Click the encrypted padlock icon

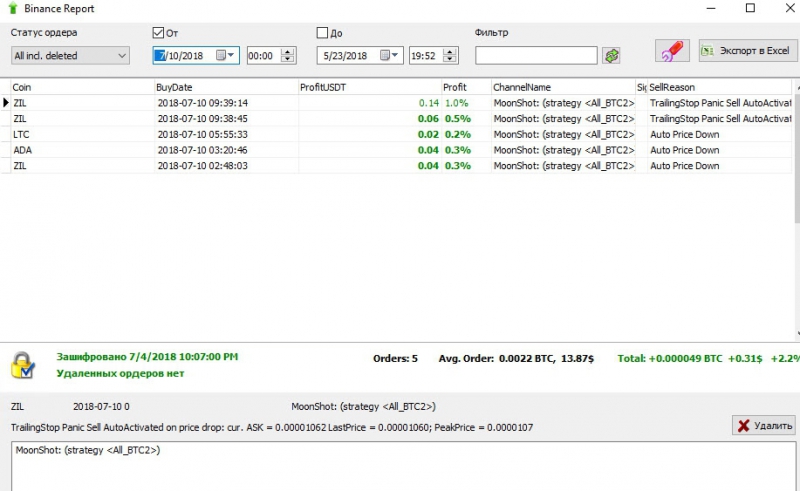[x=22, y=365]
